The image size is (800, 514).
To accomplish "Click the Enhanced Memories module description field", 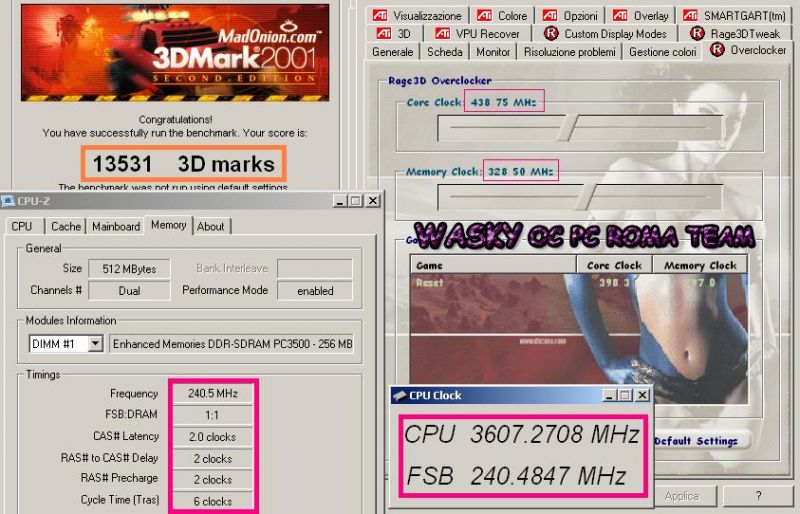I will pos(232,344).
